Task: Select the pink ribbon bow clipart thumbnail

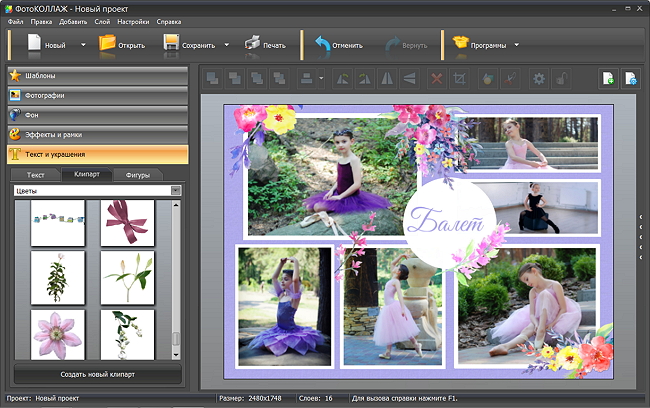Action: coord(127,221)
